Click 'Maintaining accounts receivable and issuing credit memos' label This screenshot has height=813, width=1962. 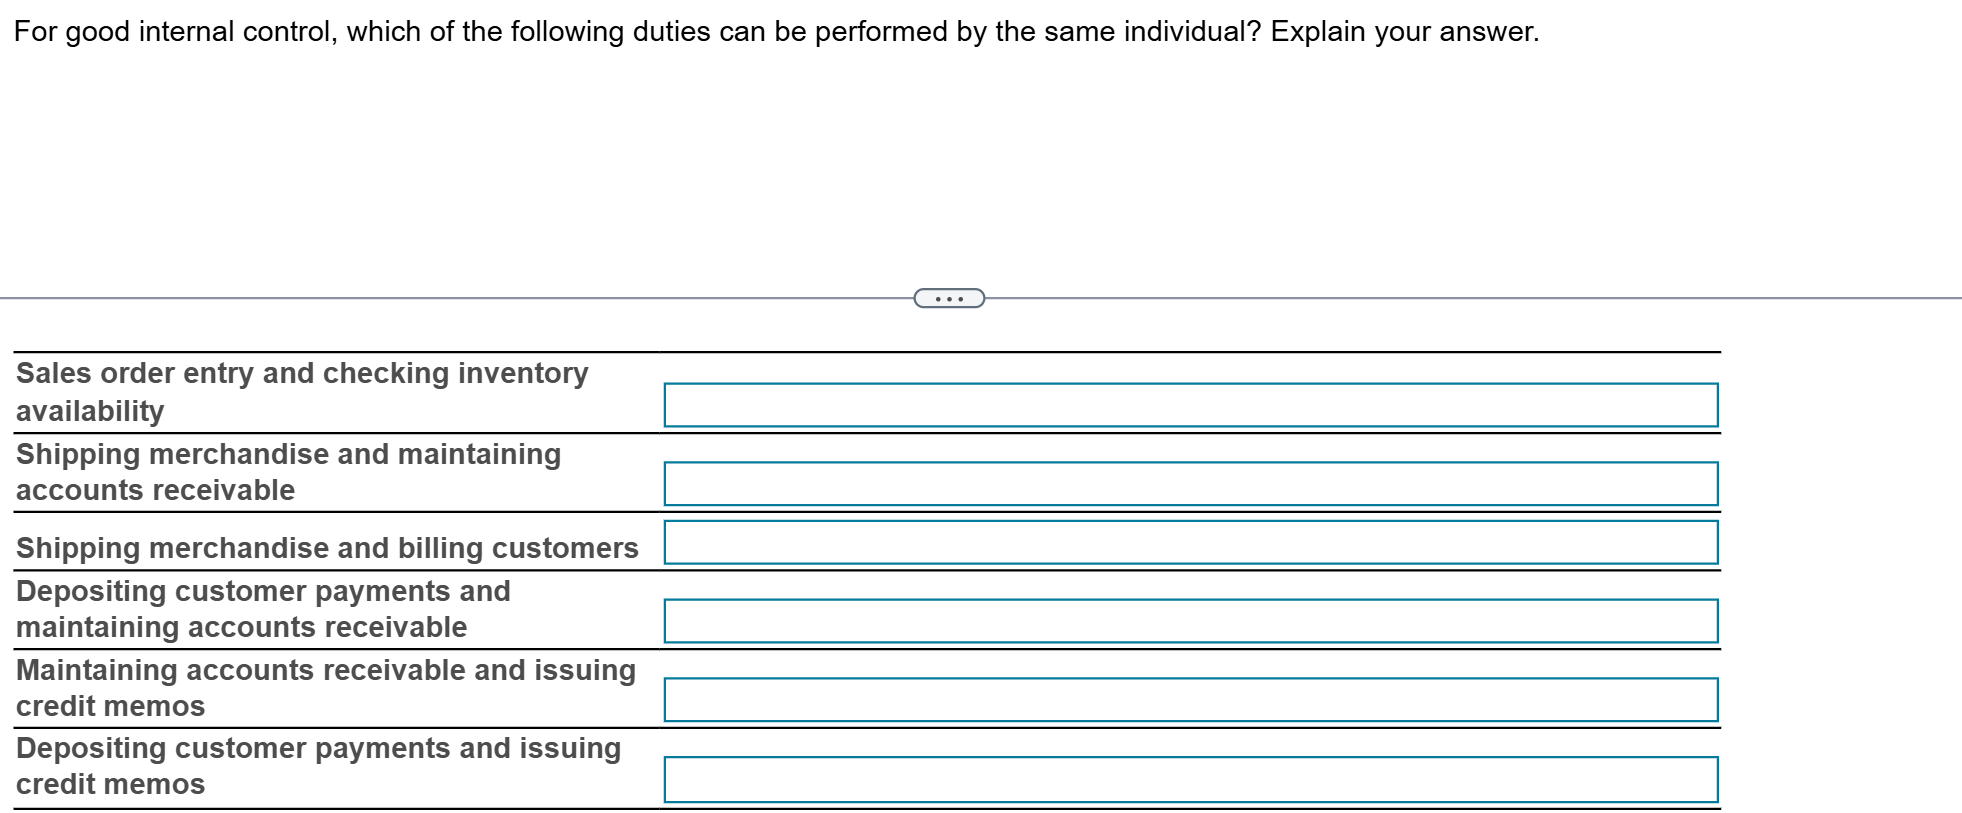pyautogui.click(x=325, y=688)
